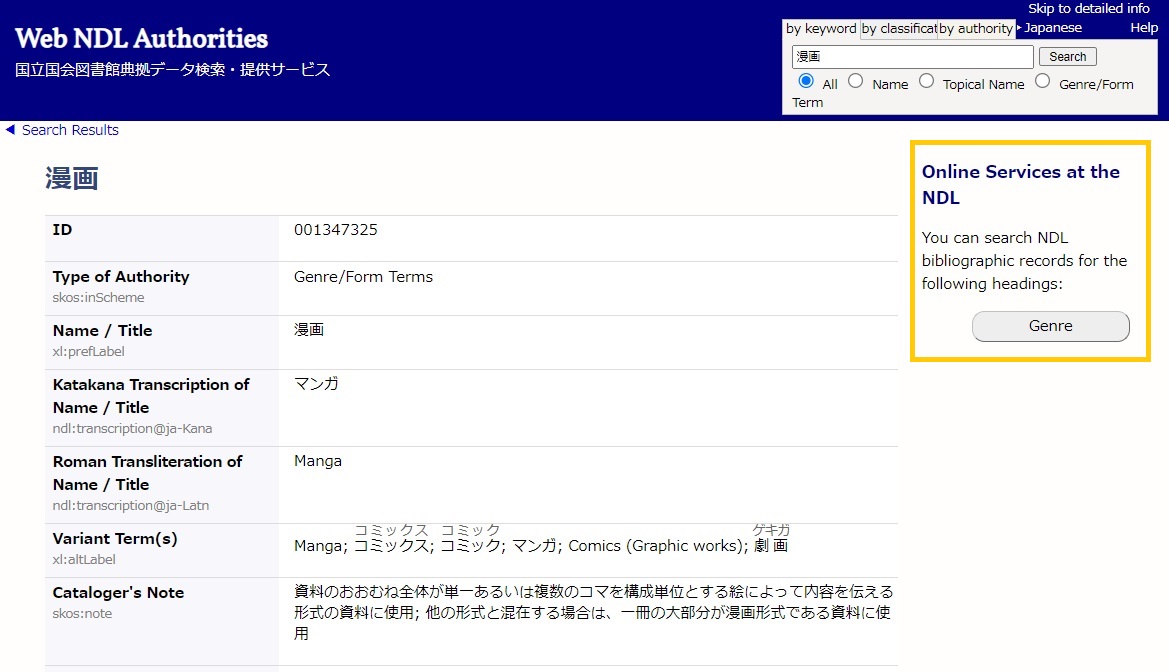Viewport: 1169px width, 672px height.
Task: Click the xl:altLabel property text
Action: [x=84, y=559]
